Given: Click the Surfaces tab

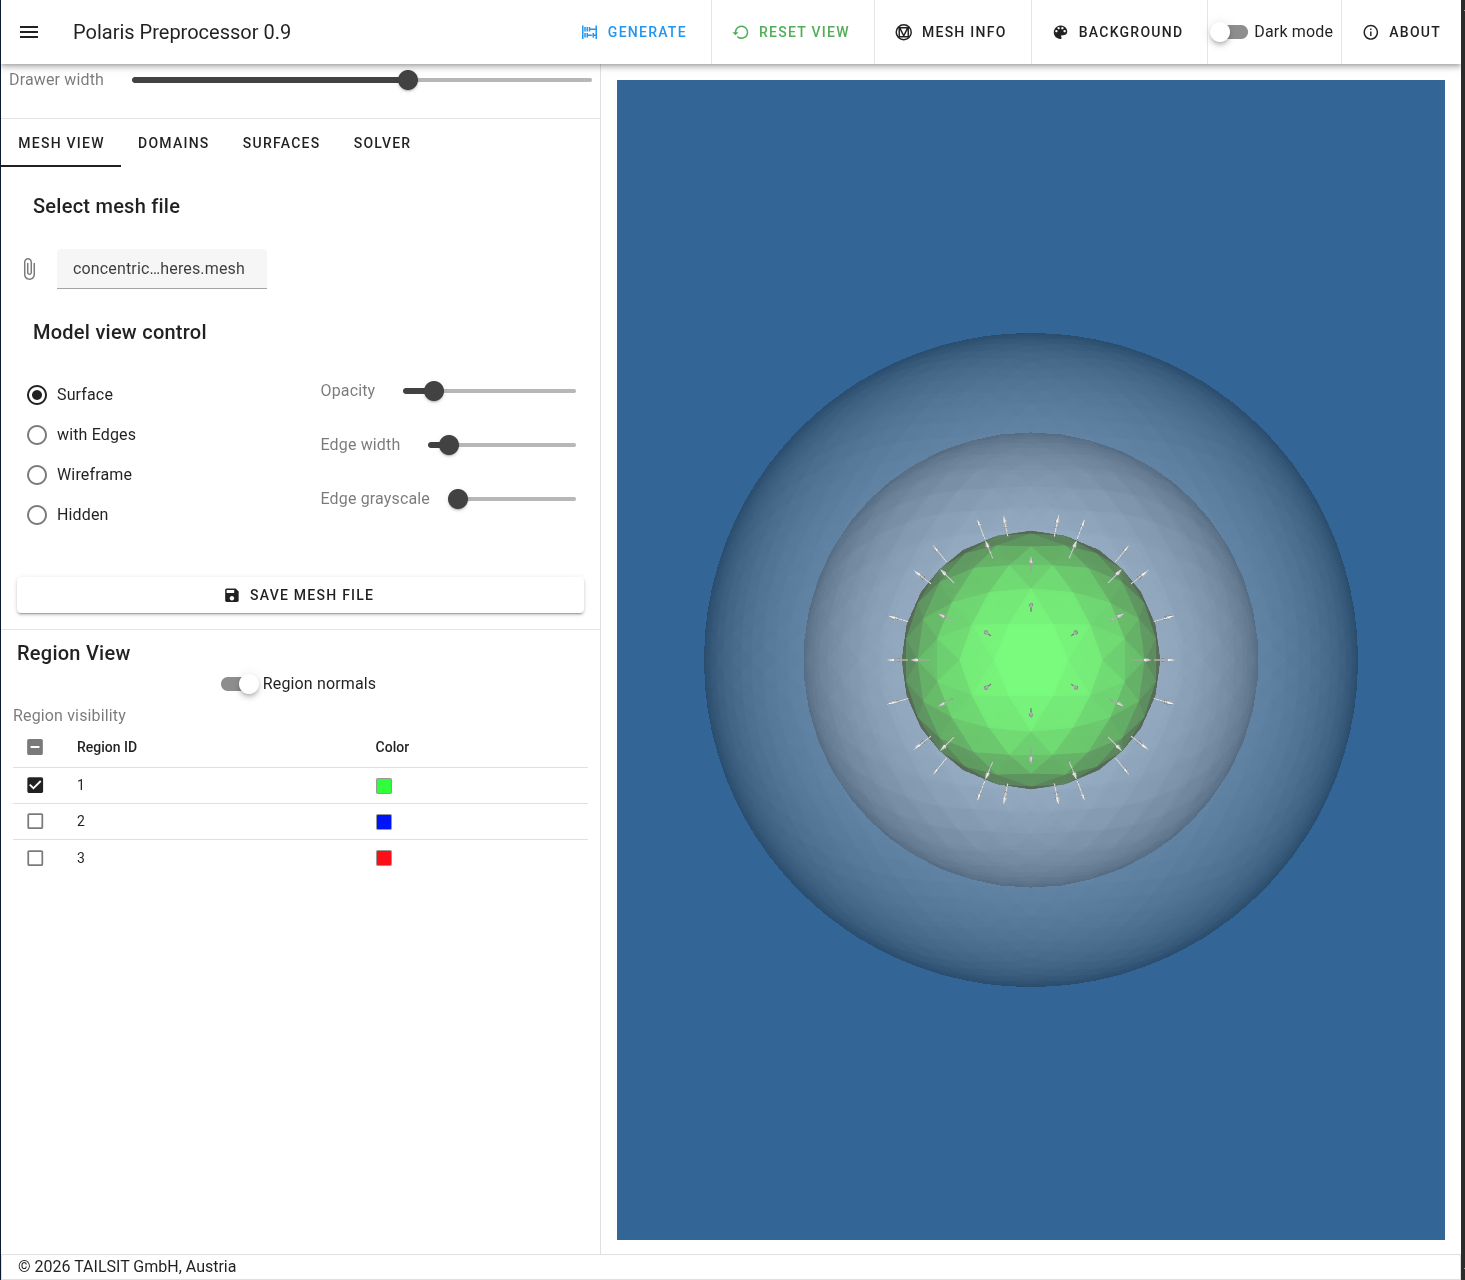Looking at the screenshot, I should (x=281, y=143).
